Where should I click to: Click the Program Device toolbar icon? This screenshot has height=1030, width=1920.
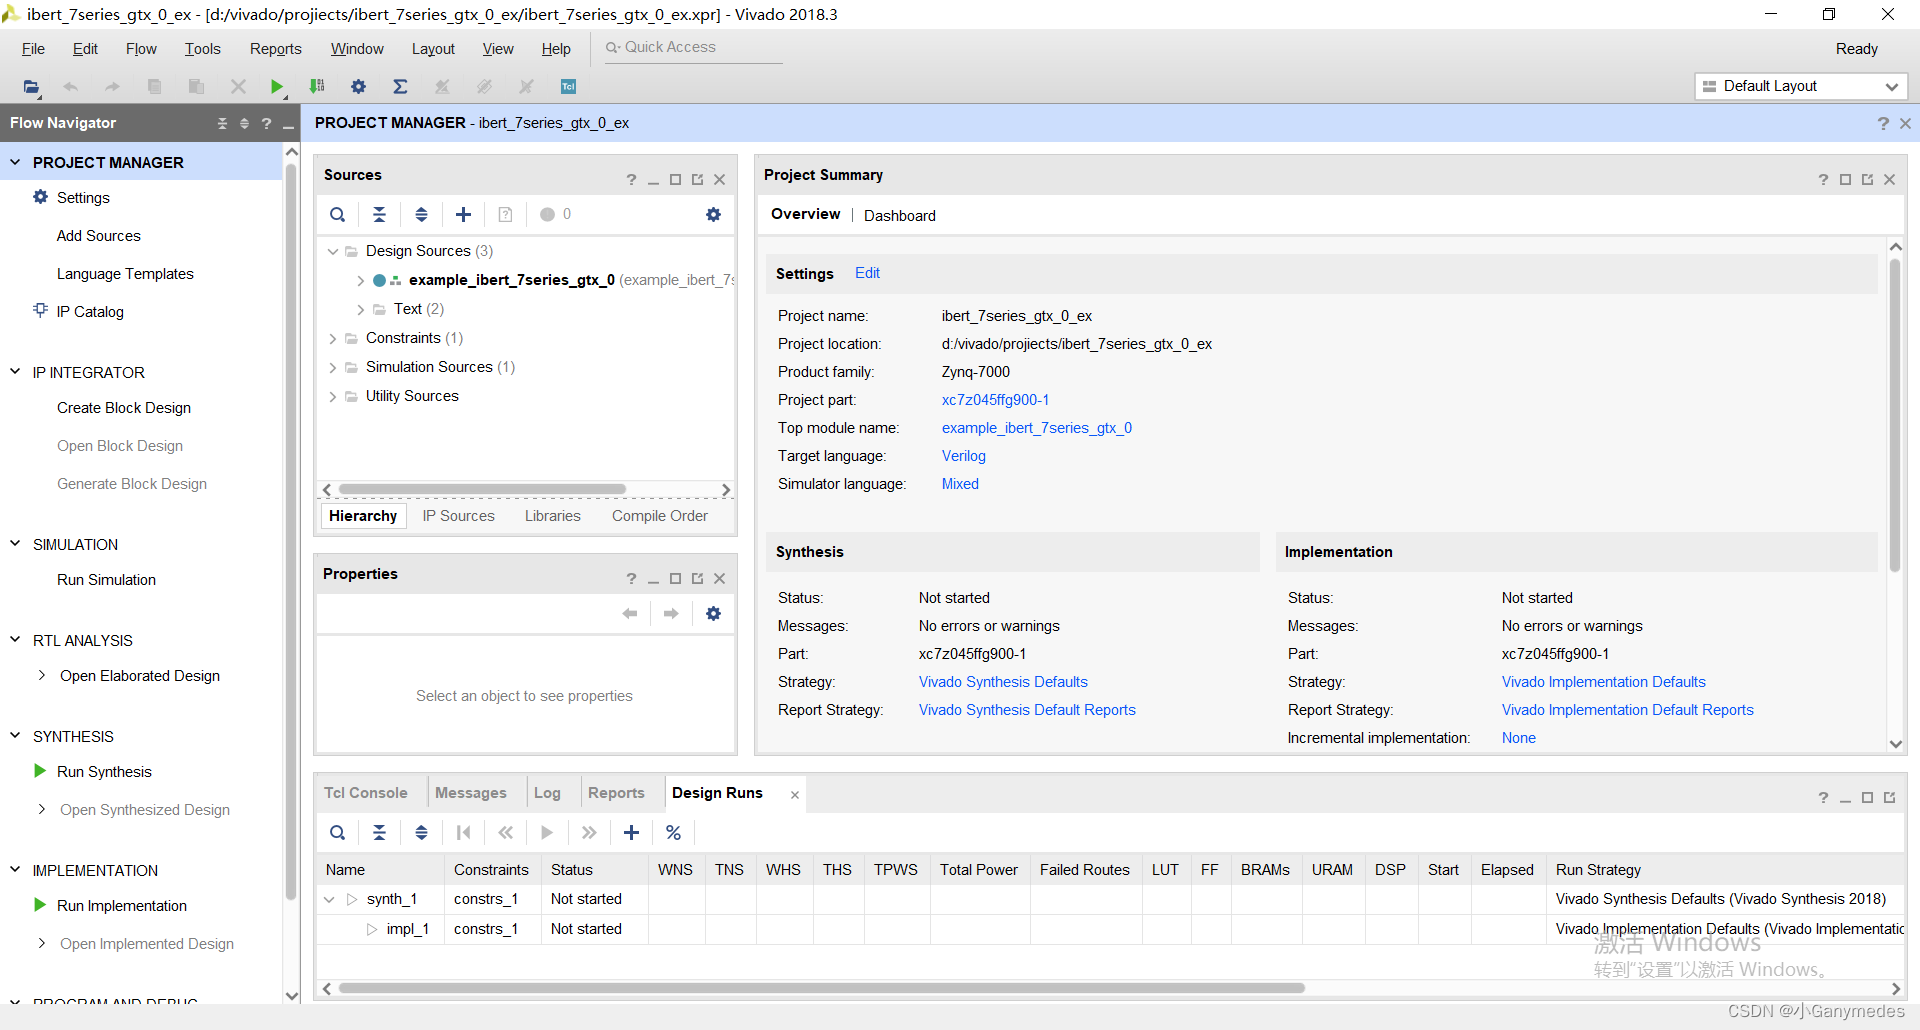pos(317,87)
